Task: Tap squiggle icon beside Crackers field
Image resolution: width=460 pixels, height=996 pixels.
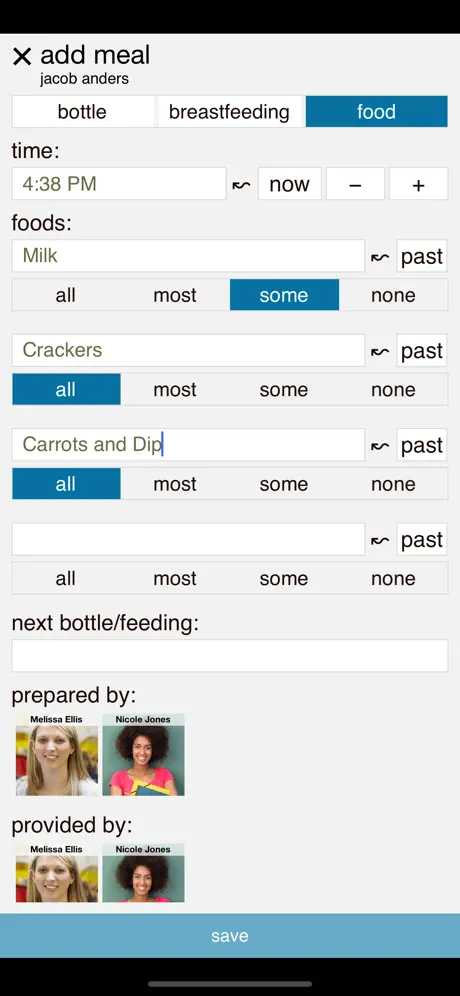Action: (380, 351)
